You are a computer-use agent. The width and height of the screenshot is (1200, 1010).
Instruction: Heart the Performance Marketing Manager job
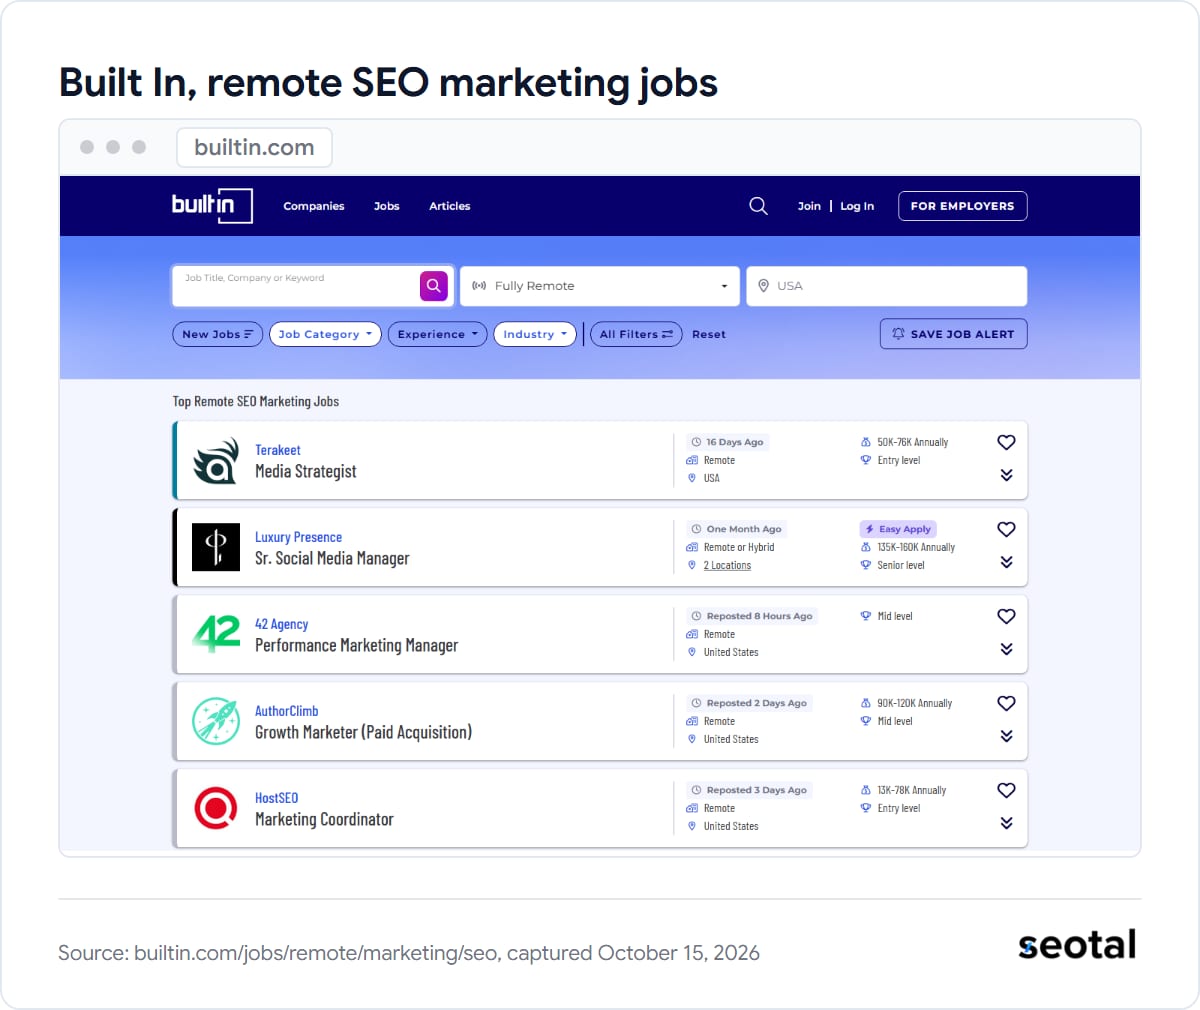pyautogui.click(x=1006, y=616)
